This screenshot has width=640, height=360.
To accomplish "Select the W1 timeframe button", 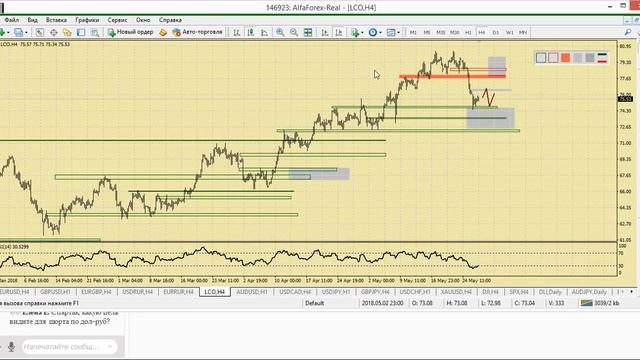I will tap(509, 32).
